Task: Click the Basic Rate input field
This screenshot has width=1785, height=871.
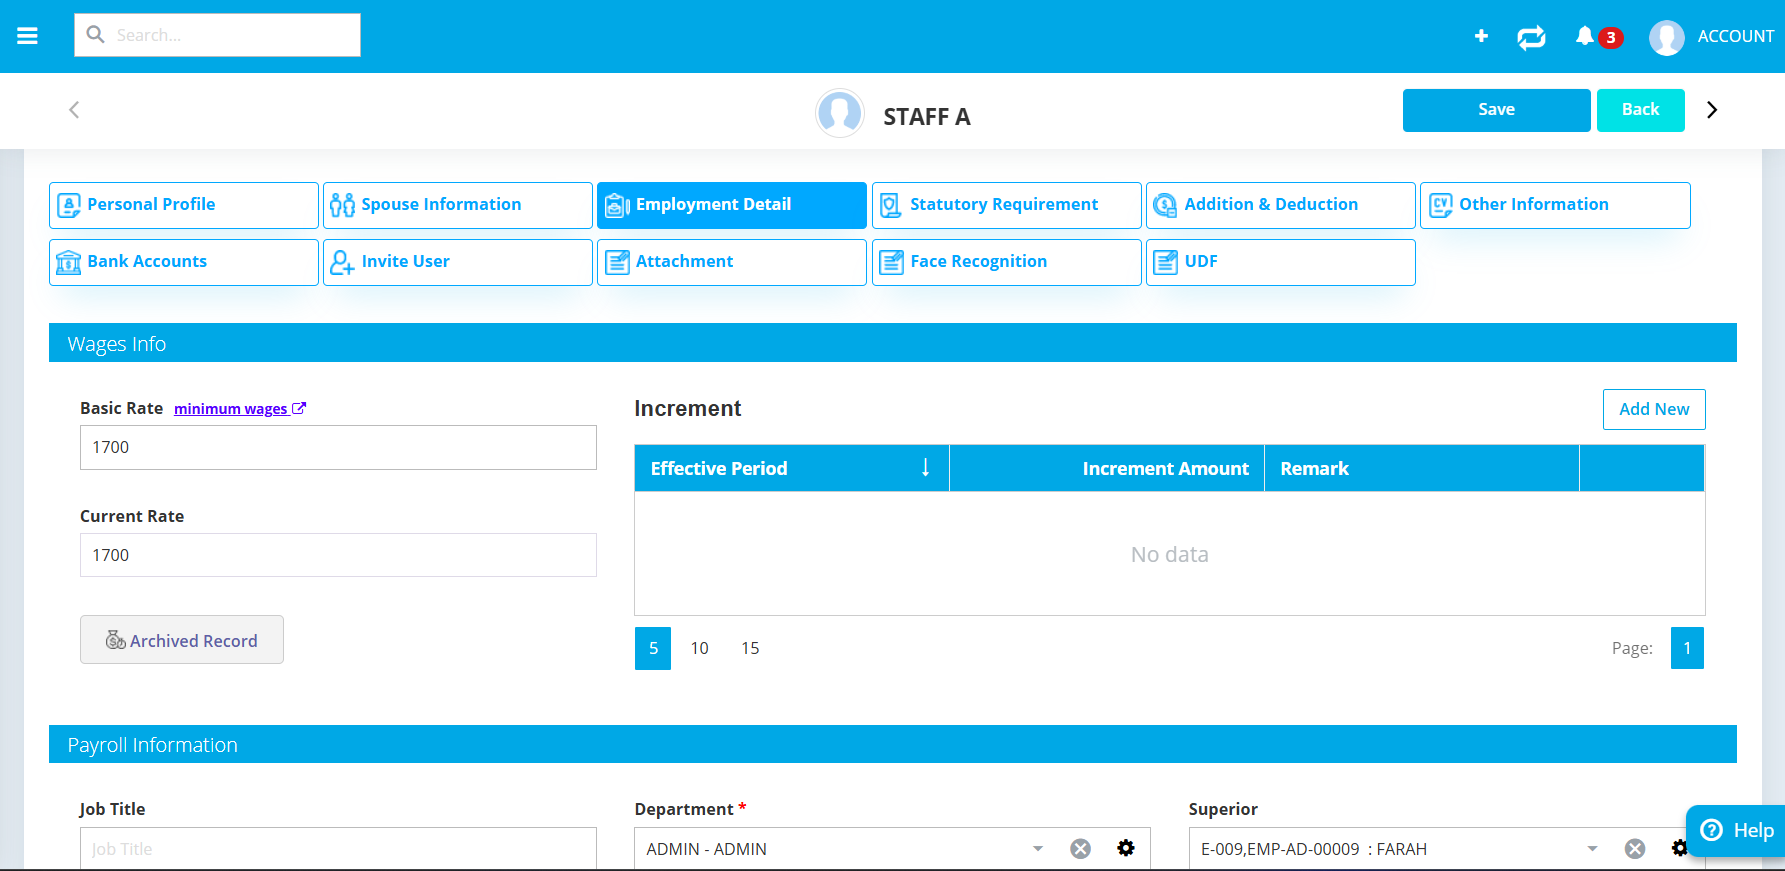Action: coord(338,447)
